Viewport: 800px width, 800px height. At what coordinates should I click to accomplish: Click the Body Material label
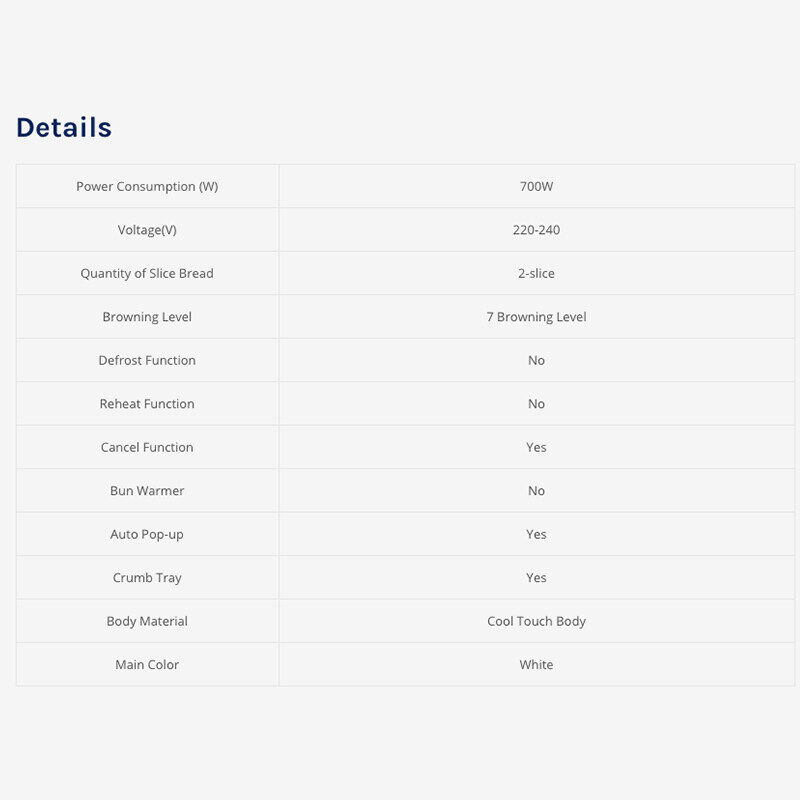coord(147,622)
